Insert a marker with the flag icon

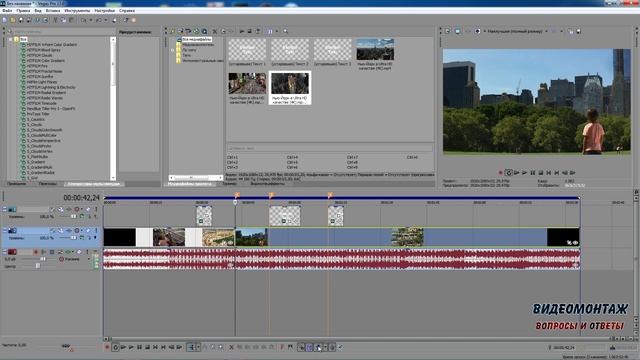282,347
